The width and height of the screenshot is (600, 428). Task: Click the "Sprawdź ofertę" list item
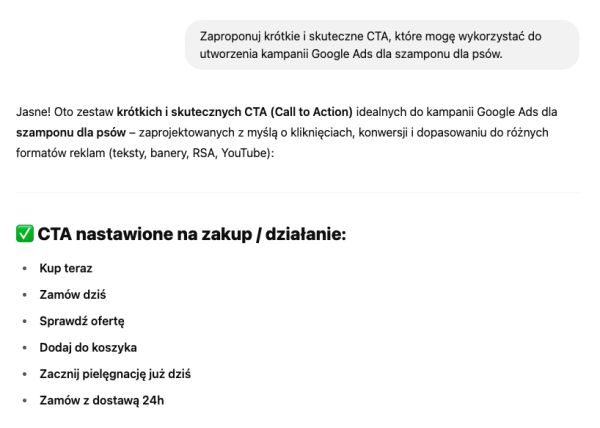82,321
